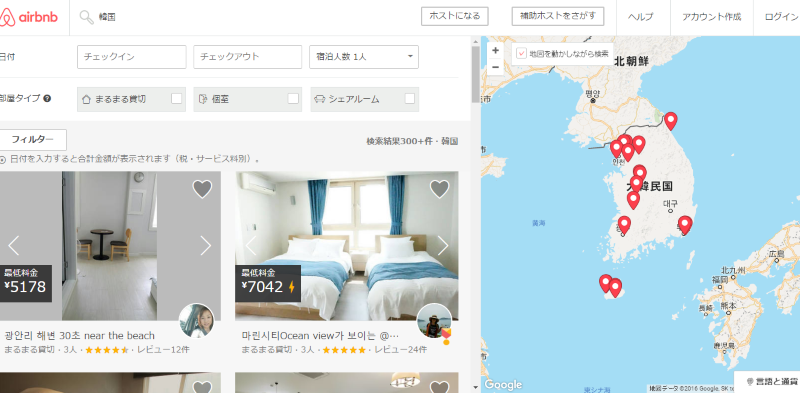This screenshot has width=800, height=393.
Task: Check the 個室 room type box
Action: (x=293, y=99)
